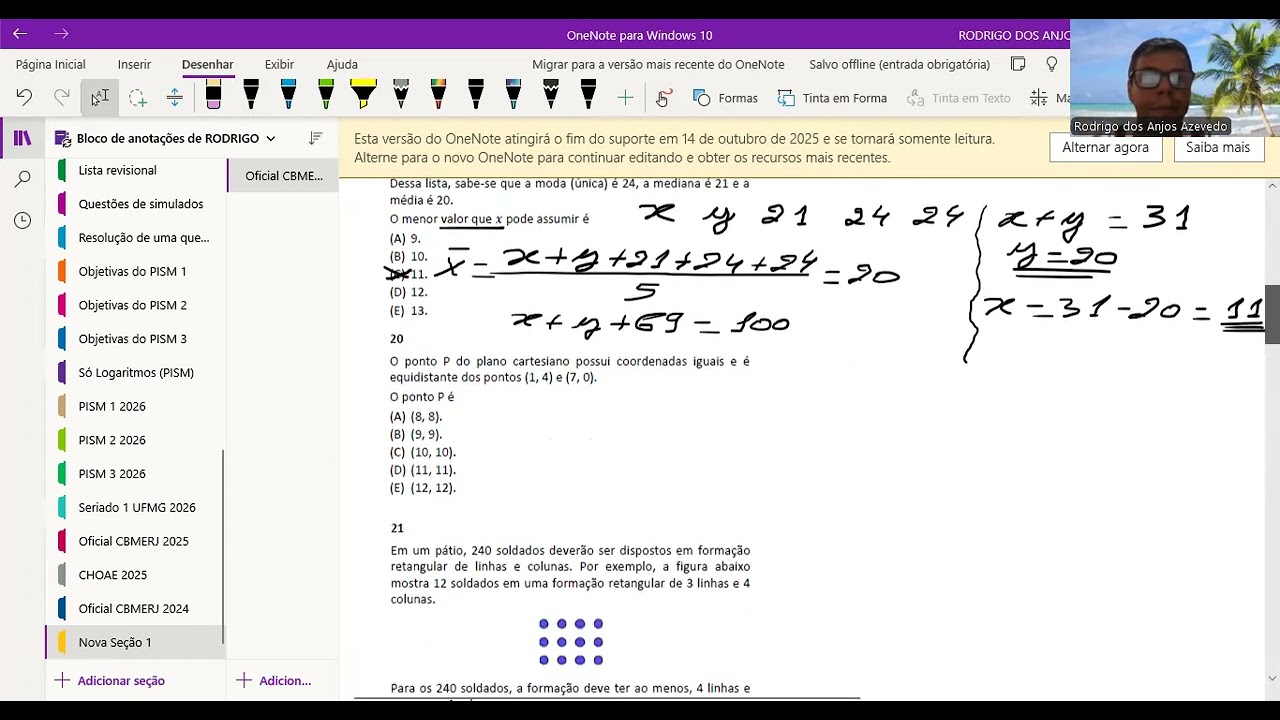Enable Tinta em Forma conversion
The image size is (1280, 720).
833,98
